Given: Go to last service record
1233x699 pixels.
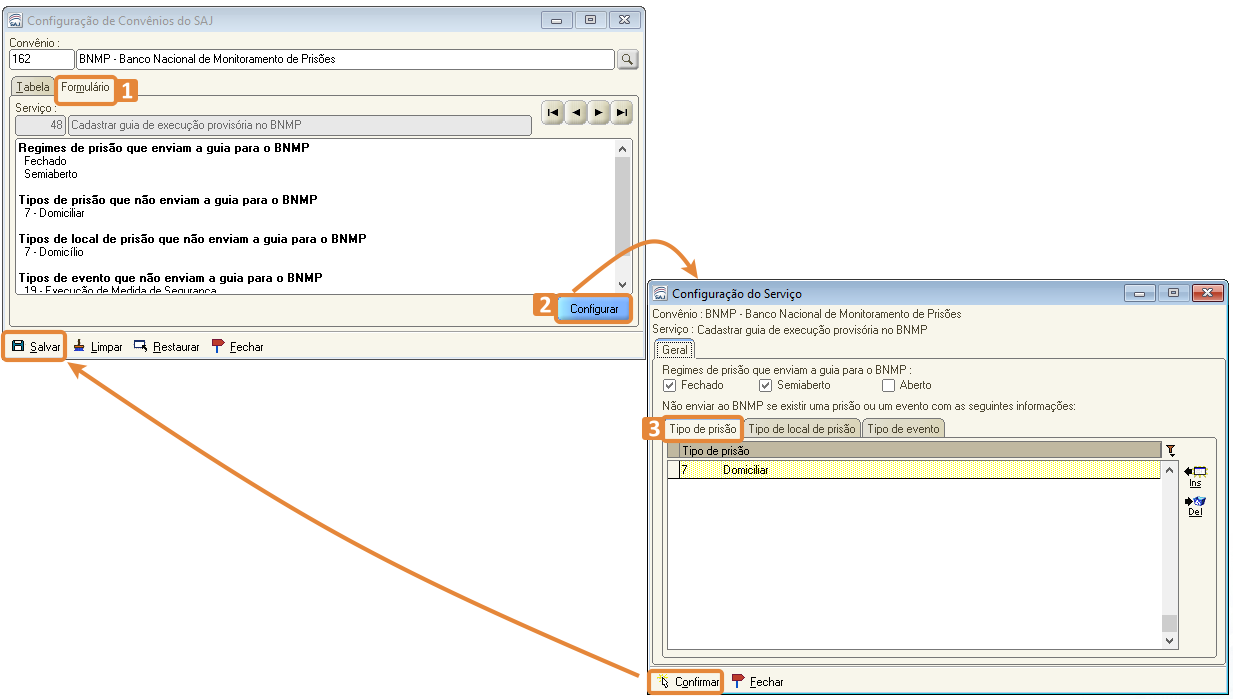Looking at the screenshot, I should coord(621,113).
